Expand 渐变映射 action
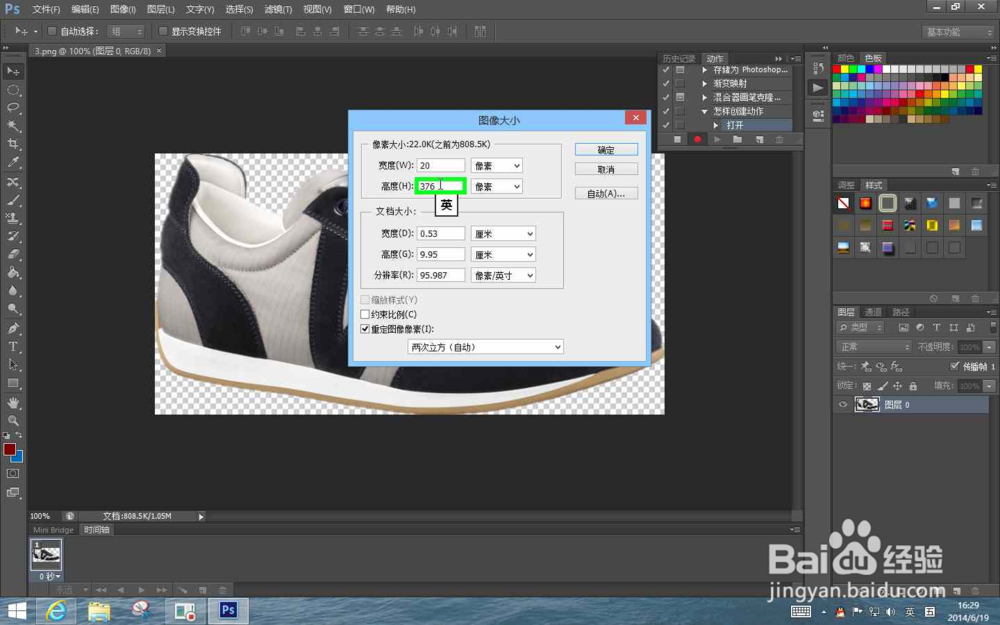Image resolution: width=1000 pixels, height=625 pixels. 705,84
